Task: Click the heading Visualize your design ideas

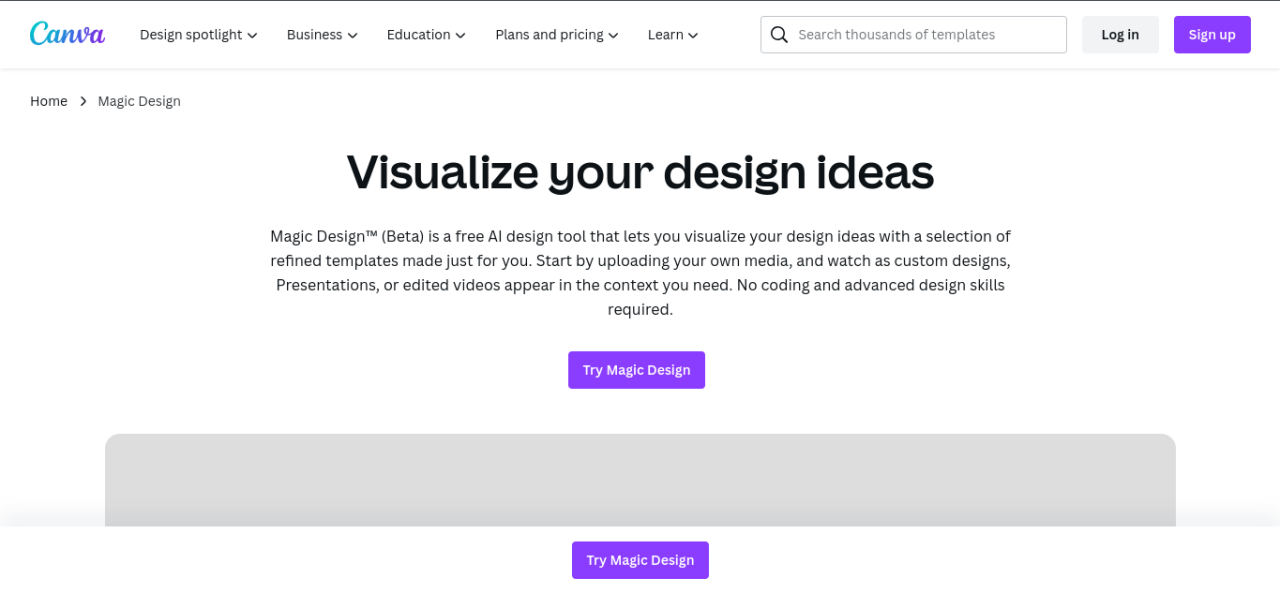Action: (x=640, y=172)
